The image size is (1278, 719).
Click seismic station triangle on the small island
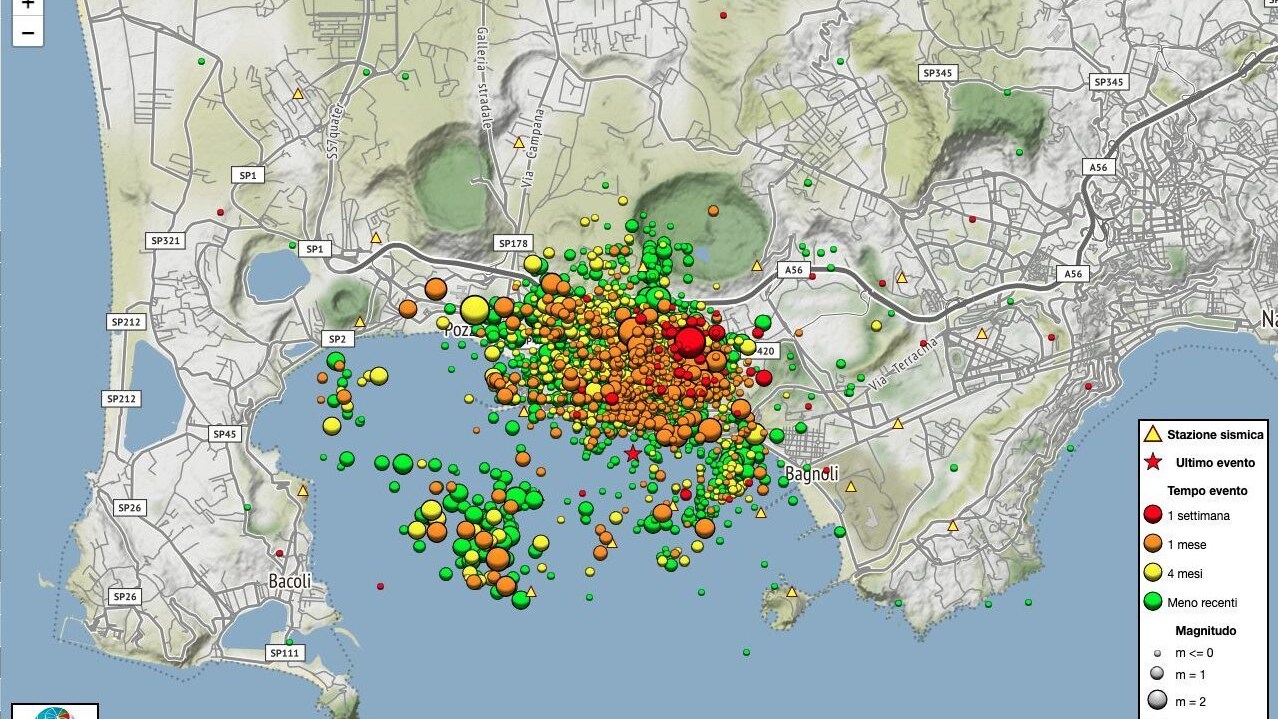pyautogui.click(x=792, y=592)
